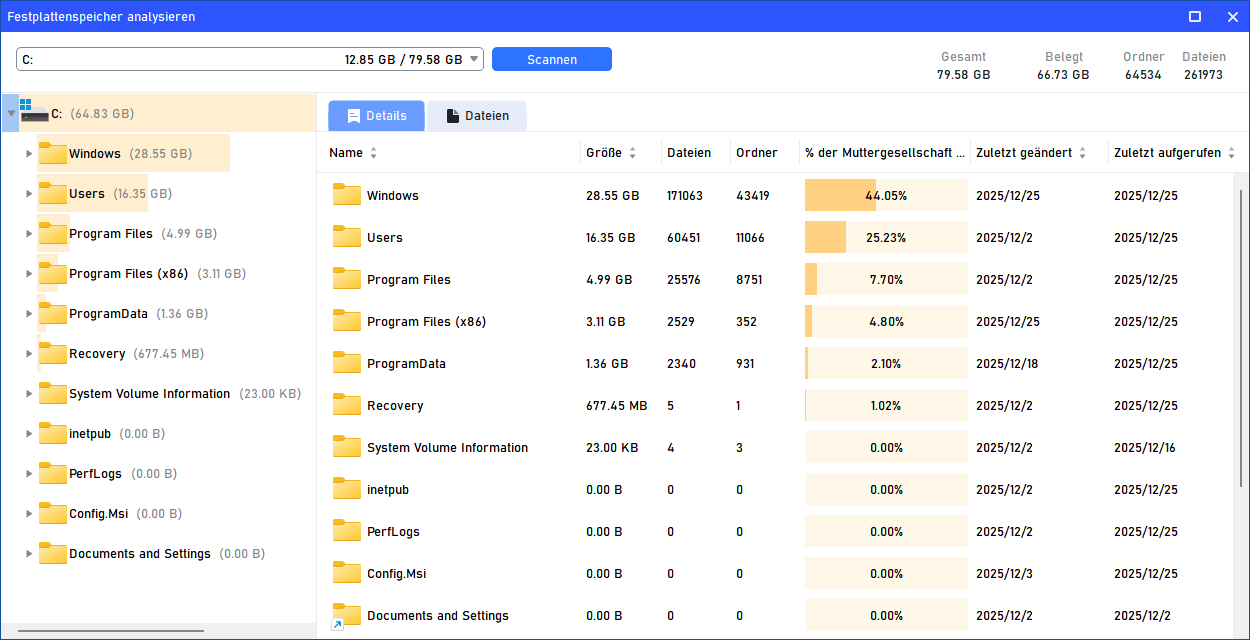Click the Config.Msi folder icon in details list
The height and width of the screenshot is (640, 1250).
[346, 573]
